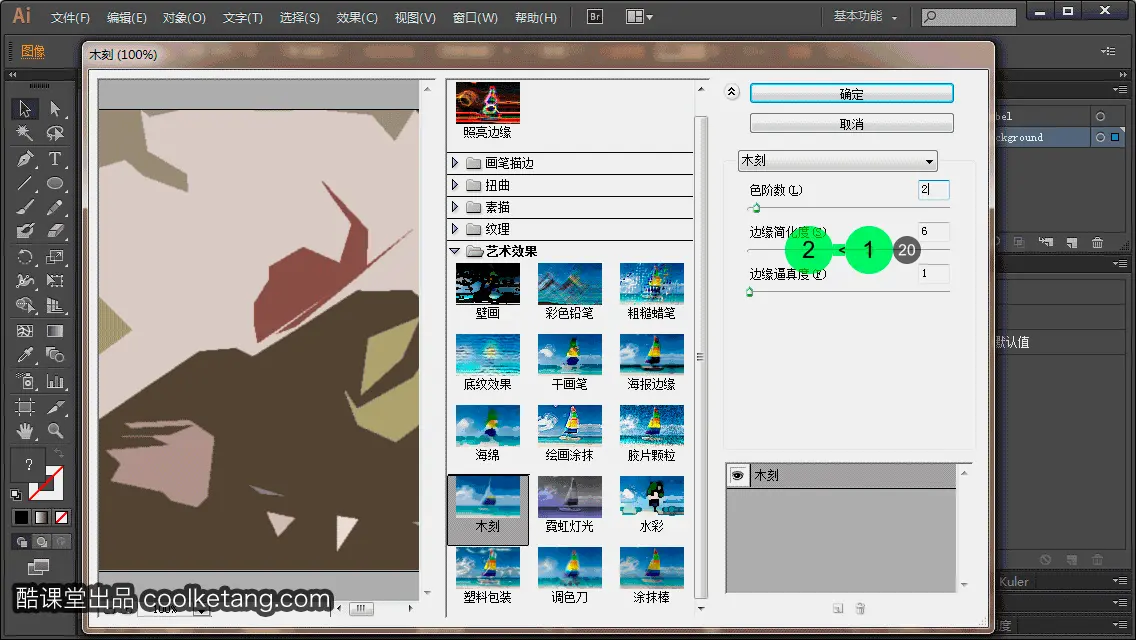The height and width of the screenshot is (640, 1136).
Task: Click the delete effect layer trash icon
Action: pyautogui.click(x=860, y=609)
